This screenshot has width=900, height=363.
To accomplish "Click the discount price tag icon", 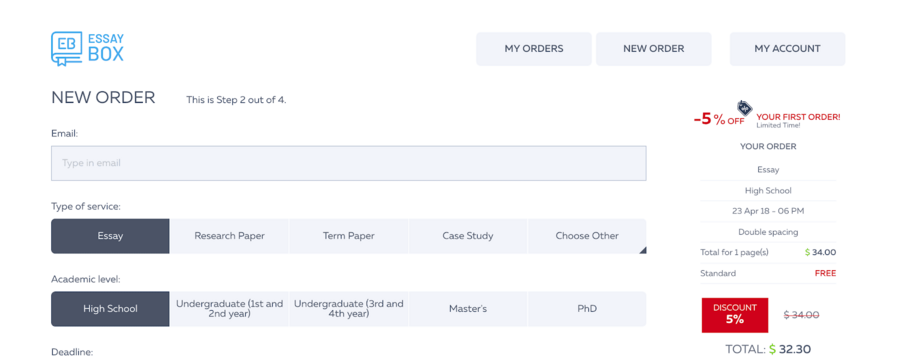I will click(x=744, y=107).
